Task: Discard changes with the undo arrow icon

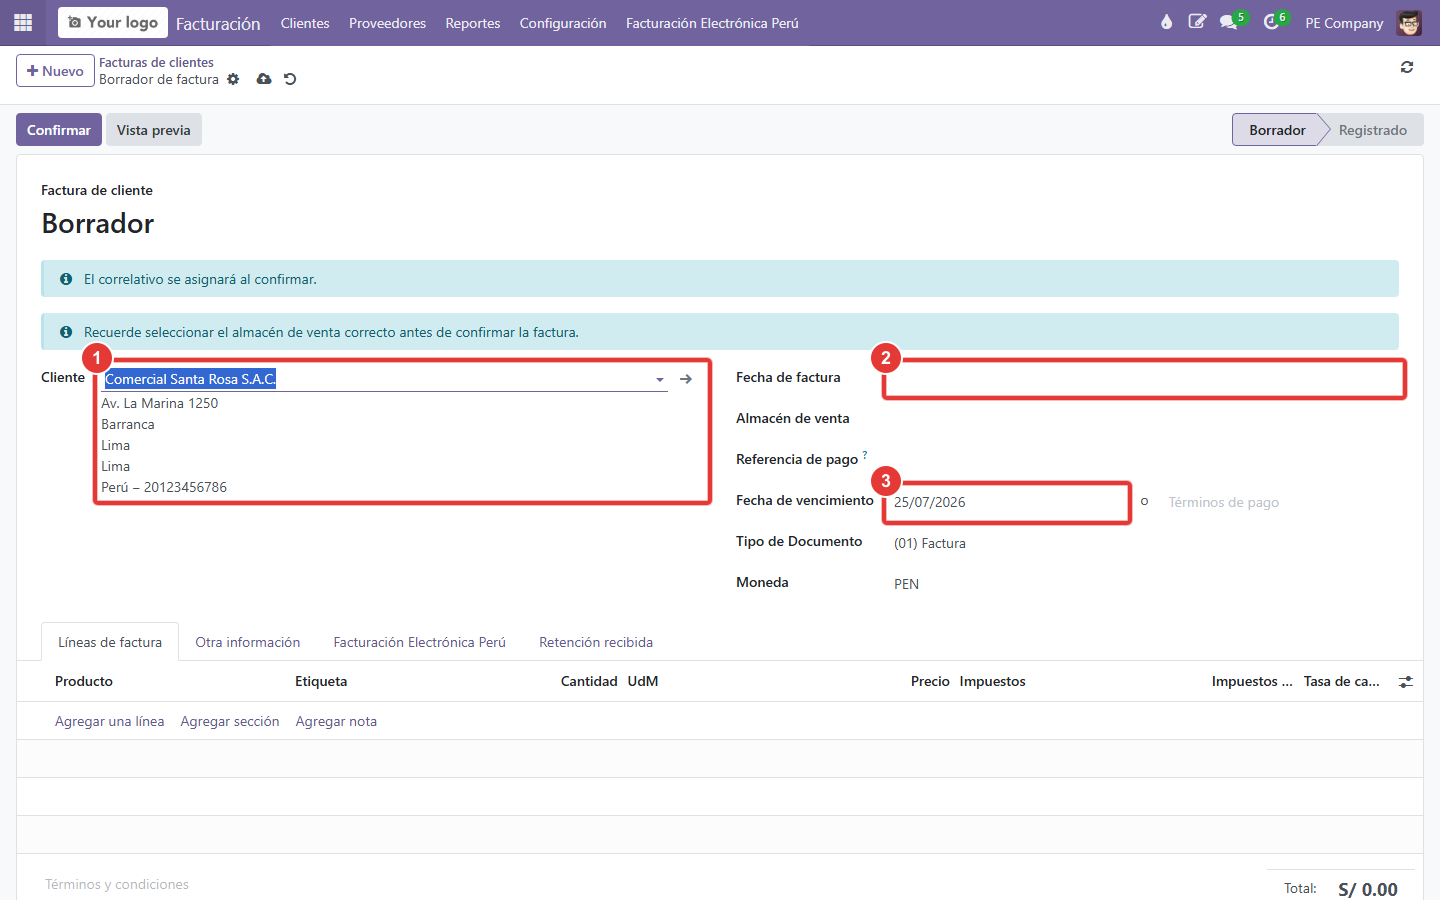Action: (290, 79)
